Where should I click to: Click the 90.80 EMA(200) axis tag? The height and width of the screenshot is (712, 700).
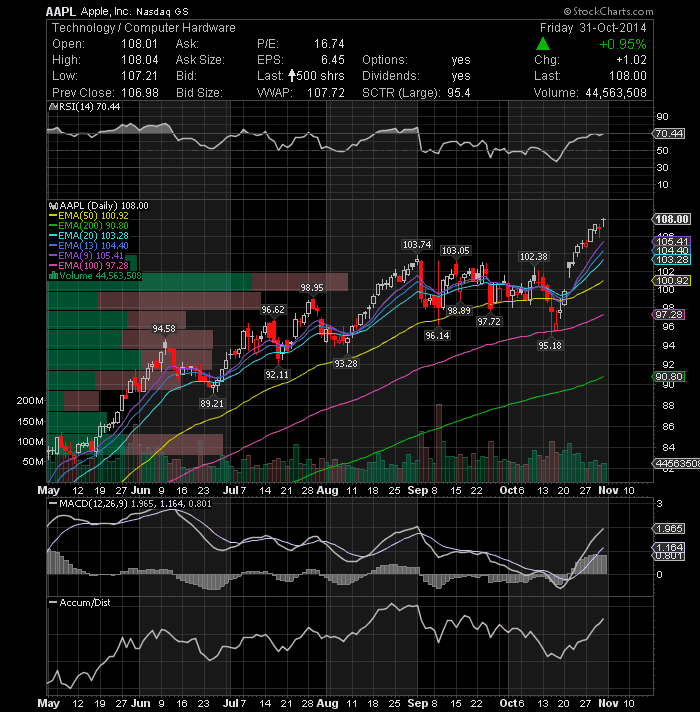point(668,376)
